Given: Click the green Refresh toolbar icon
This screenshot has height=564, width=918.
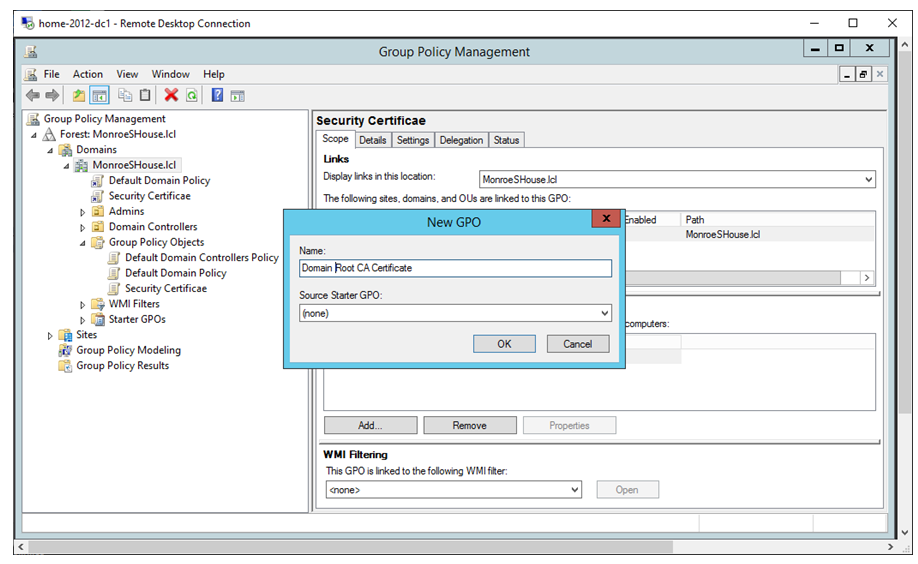Looking at the screenshot, I should click(191, 95).
